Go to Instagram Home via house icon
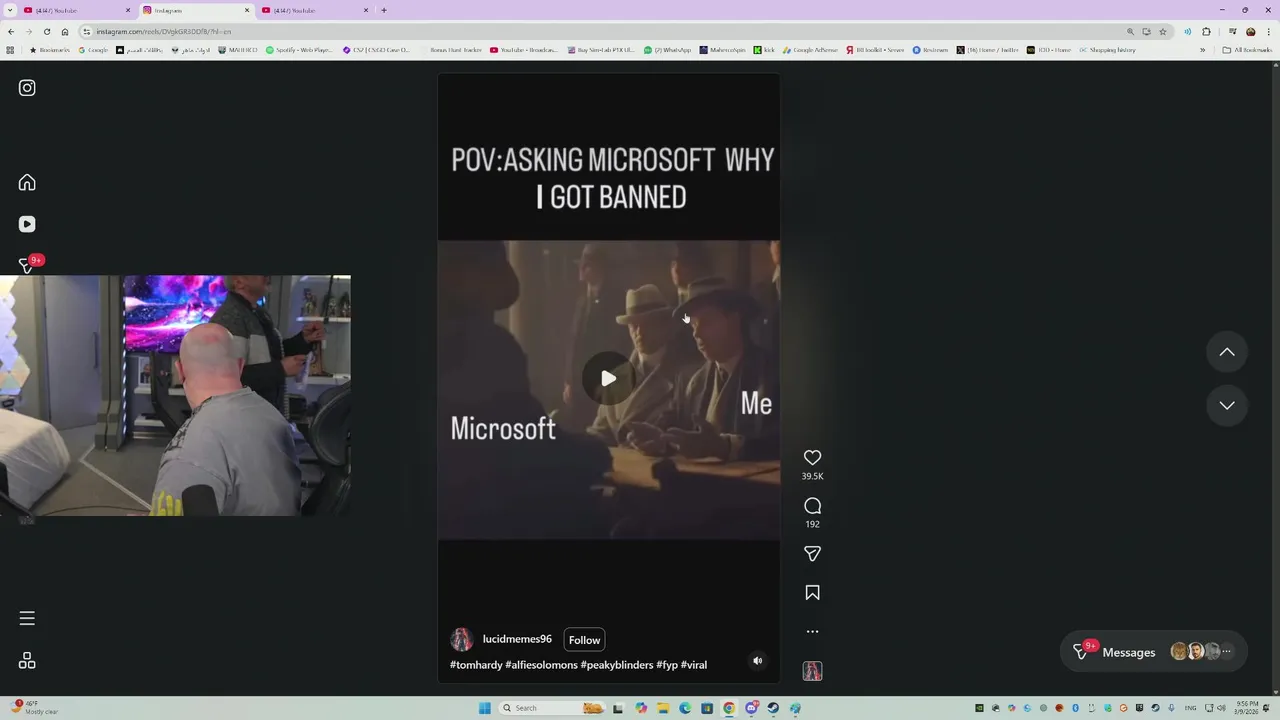The height and width of the screenshot is (720, 1280). [x=27, y=182]
